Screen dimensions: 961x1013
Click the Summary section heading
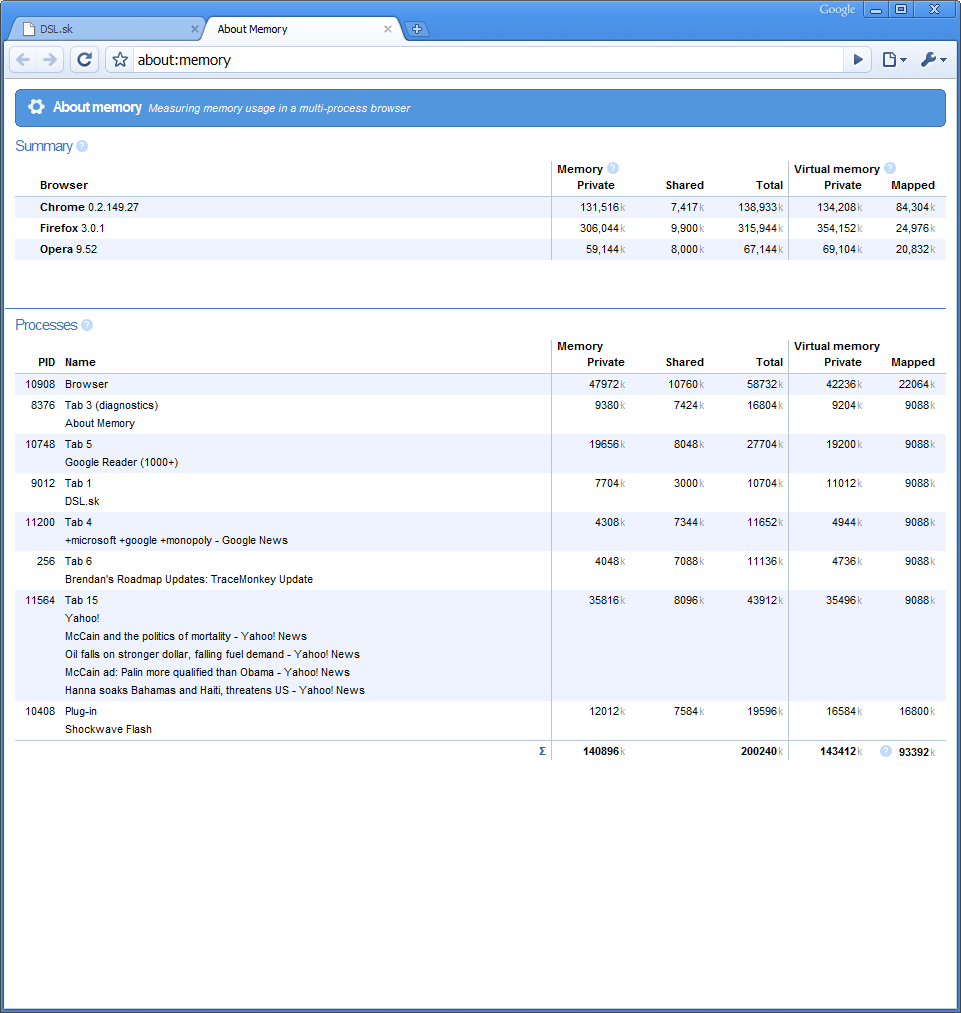(44, 146)
